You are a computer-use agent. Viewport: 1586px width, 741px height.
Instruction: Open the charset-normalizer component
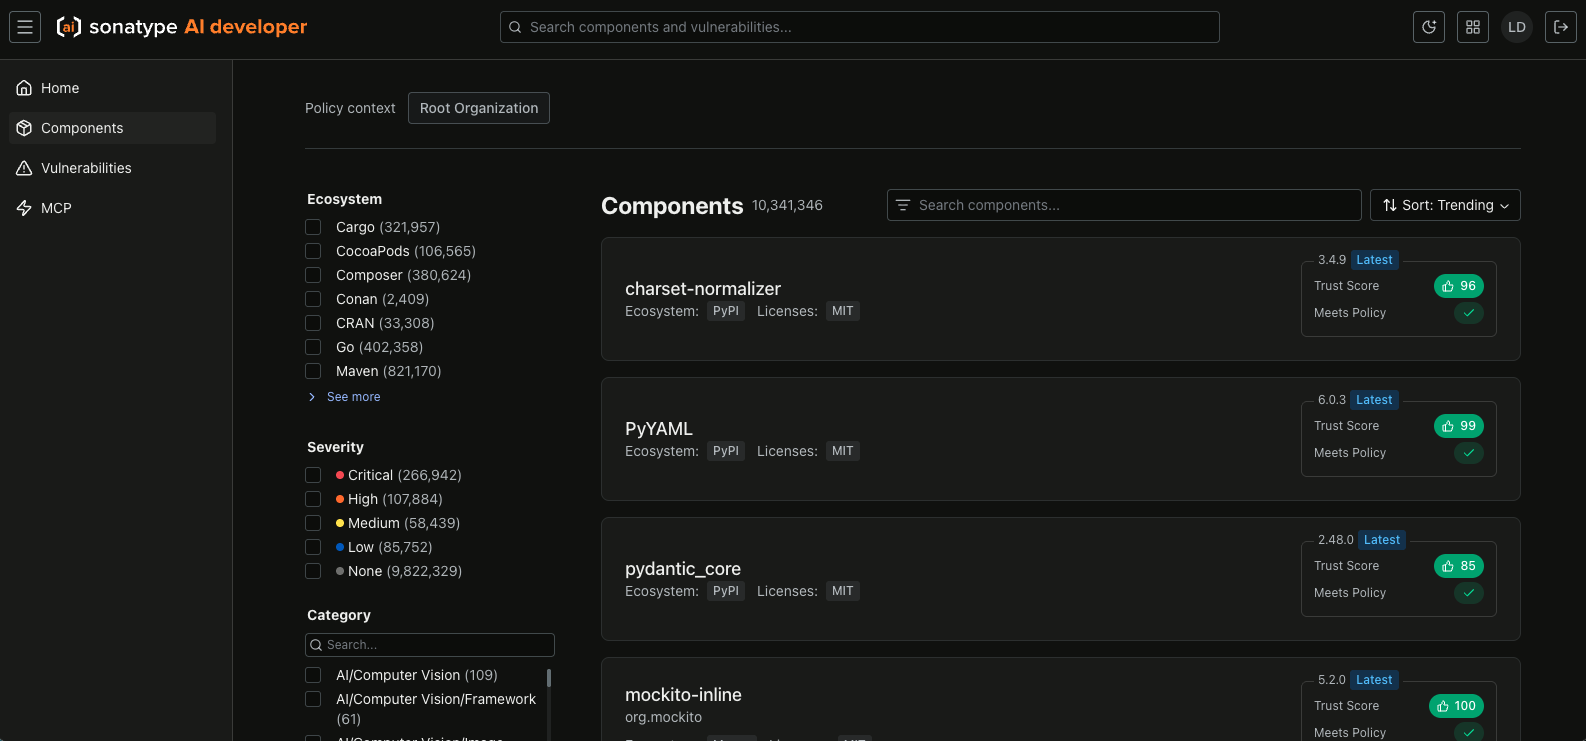click(703, 289)
